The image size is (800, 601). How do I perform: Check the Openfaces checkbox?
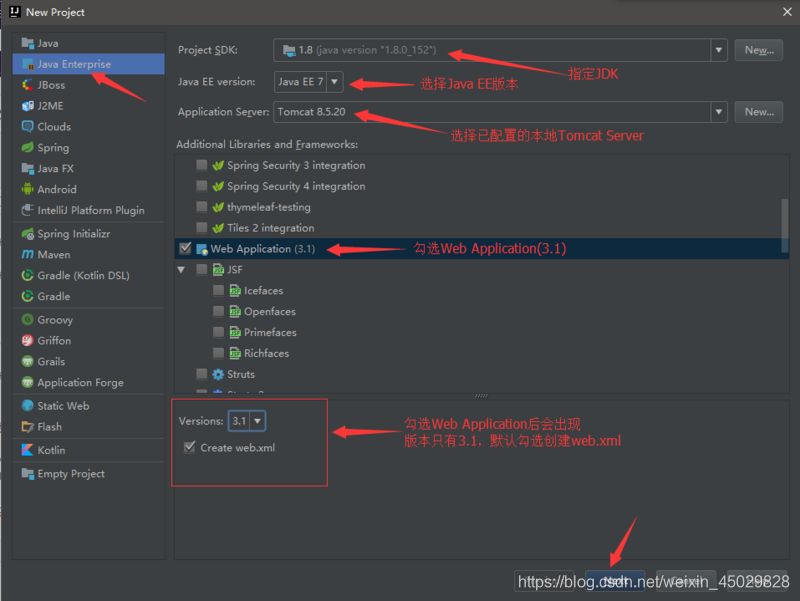tap(218, 311)
